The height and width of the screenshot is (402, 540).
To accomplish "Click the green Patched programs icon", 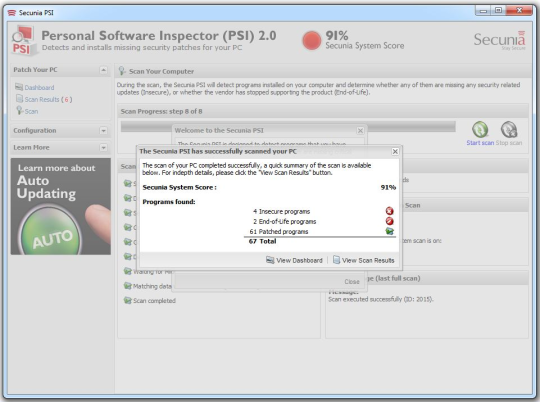I will point(390,231).
